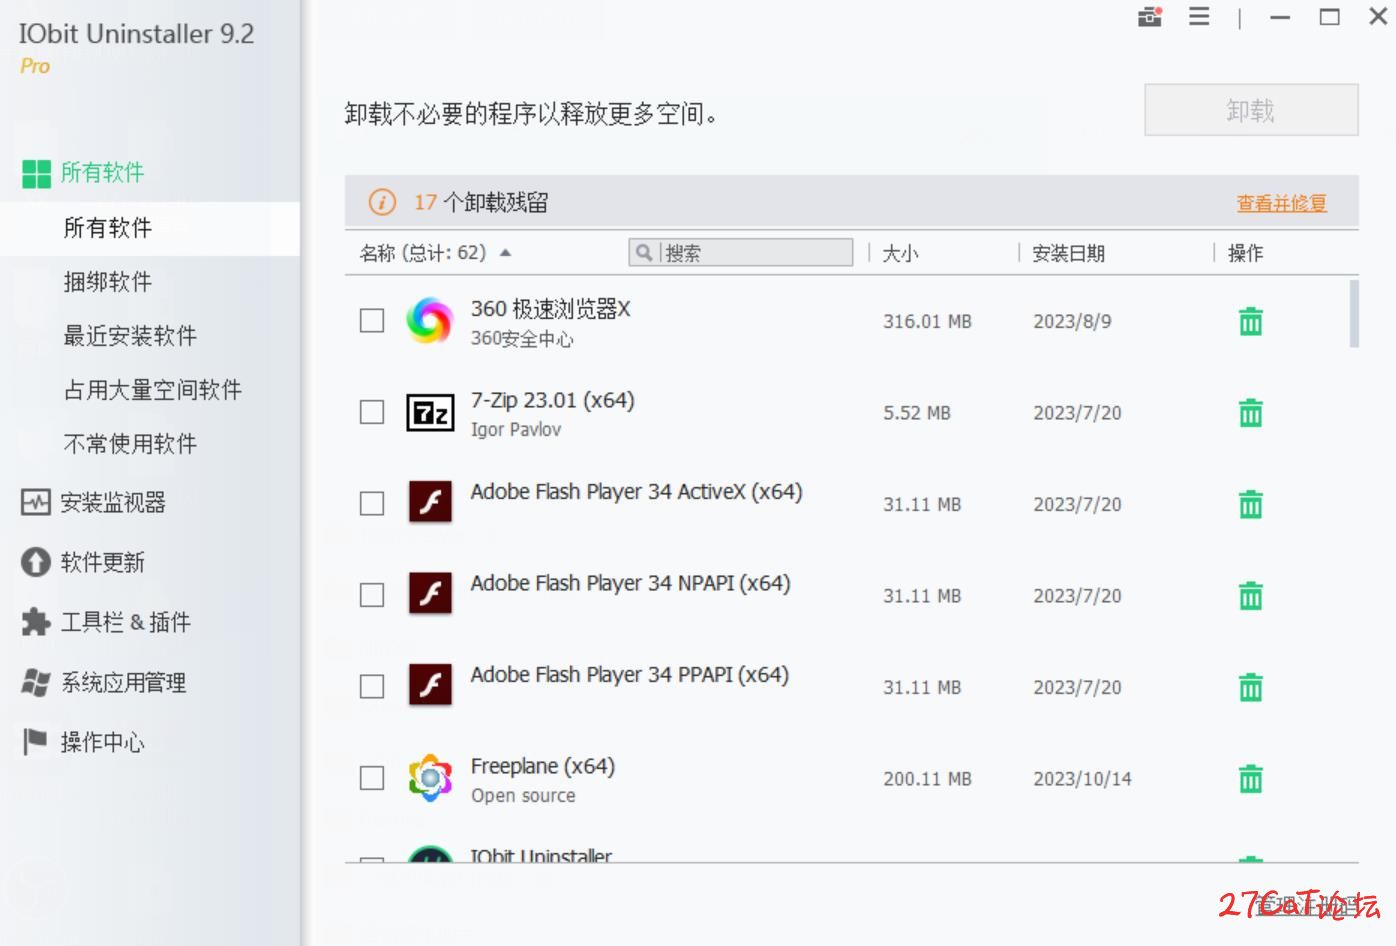This screenshot has width=1396, height=946.
Task: Click the 7-Zip application icon
Action: point(430,412)
